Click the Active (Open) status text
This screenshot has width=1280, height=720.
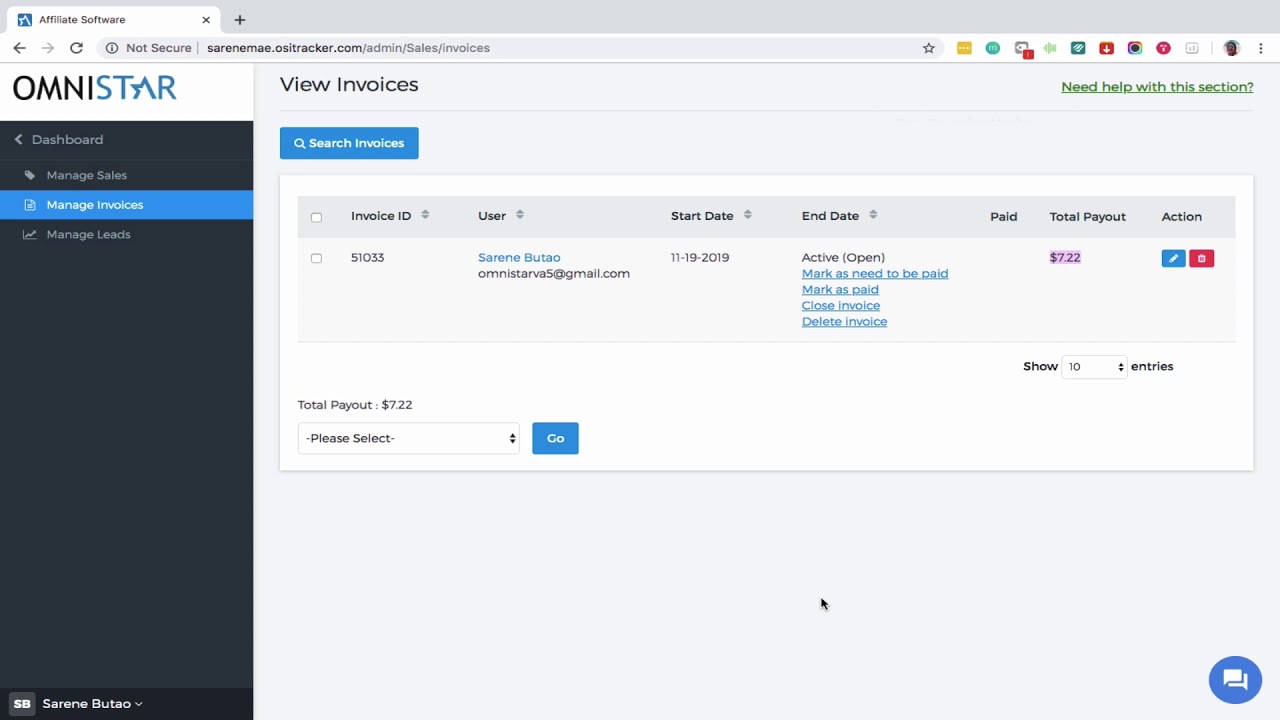[843, 257]
